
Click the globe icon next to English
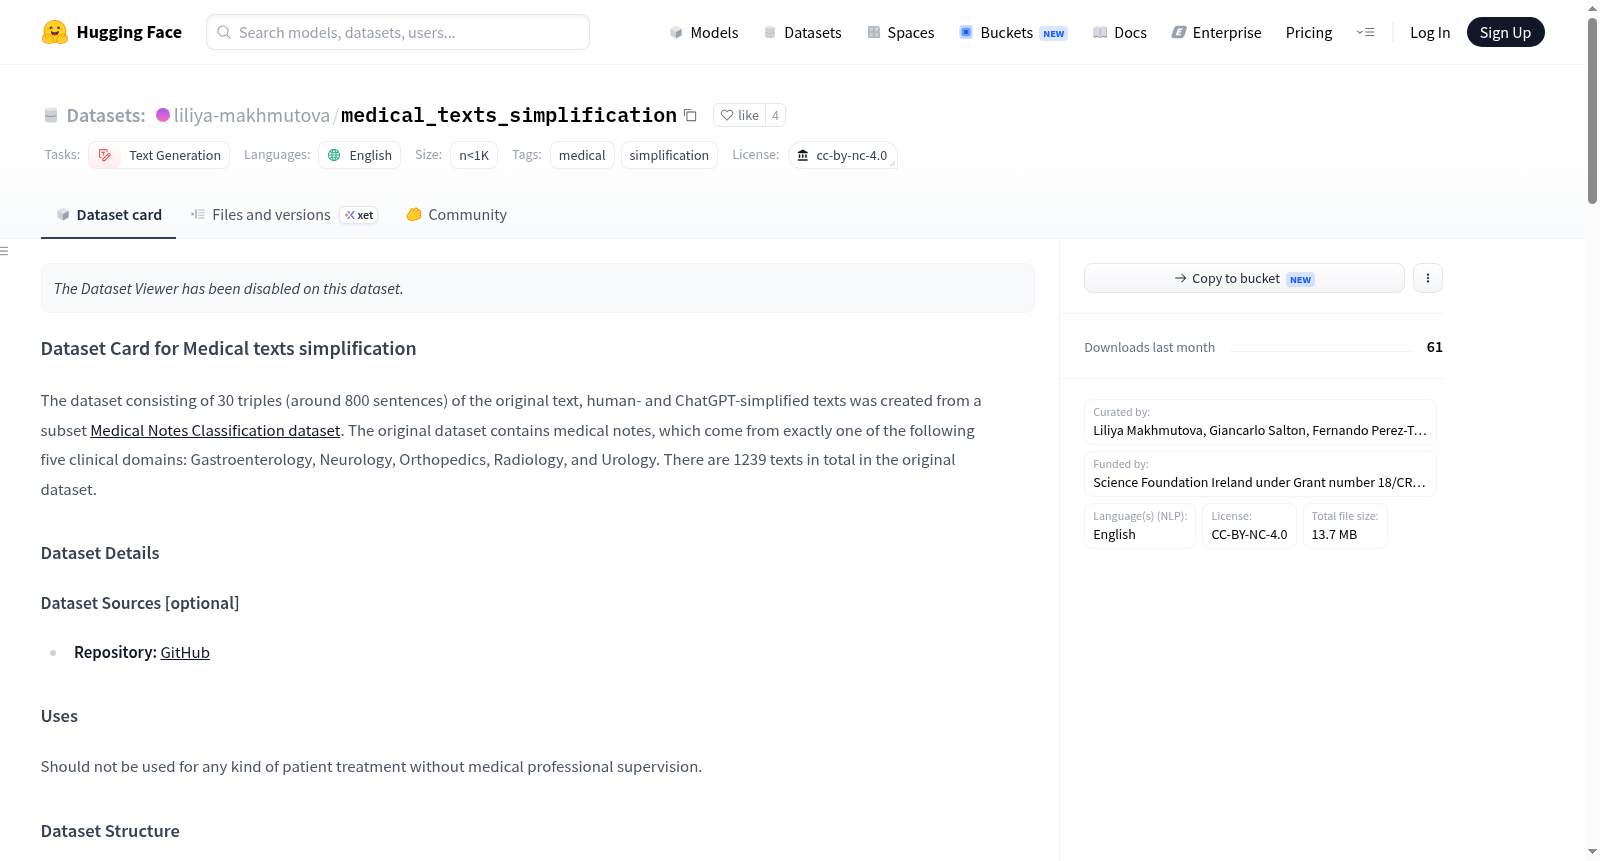[334, 155]
